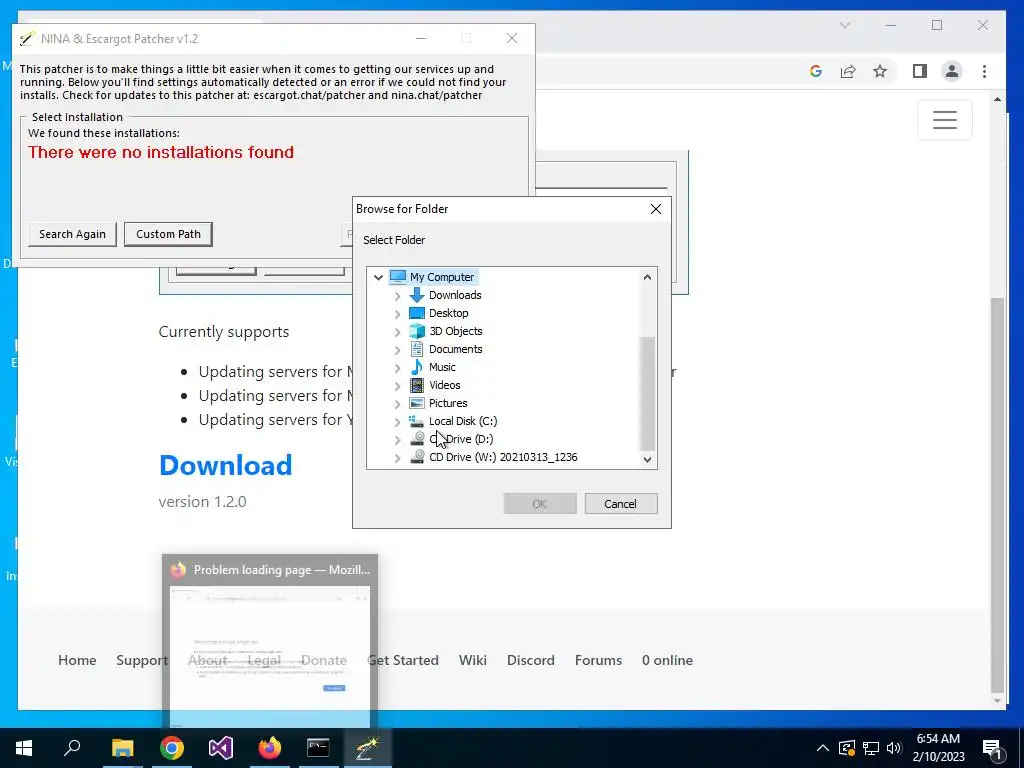The image size is (1024, 768).
Task: Open the Get Started footer link
Action: click(x=403, y=660)
